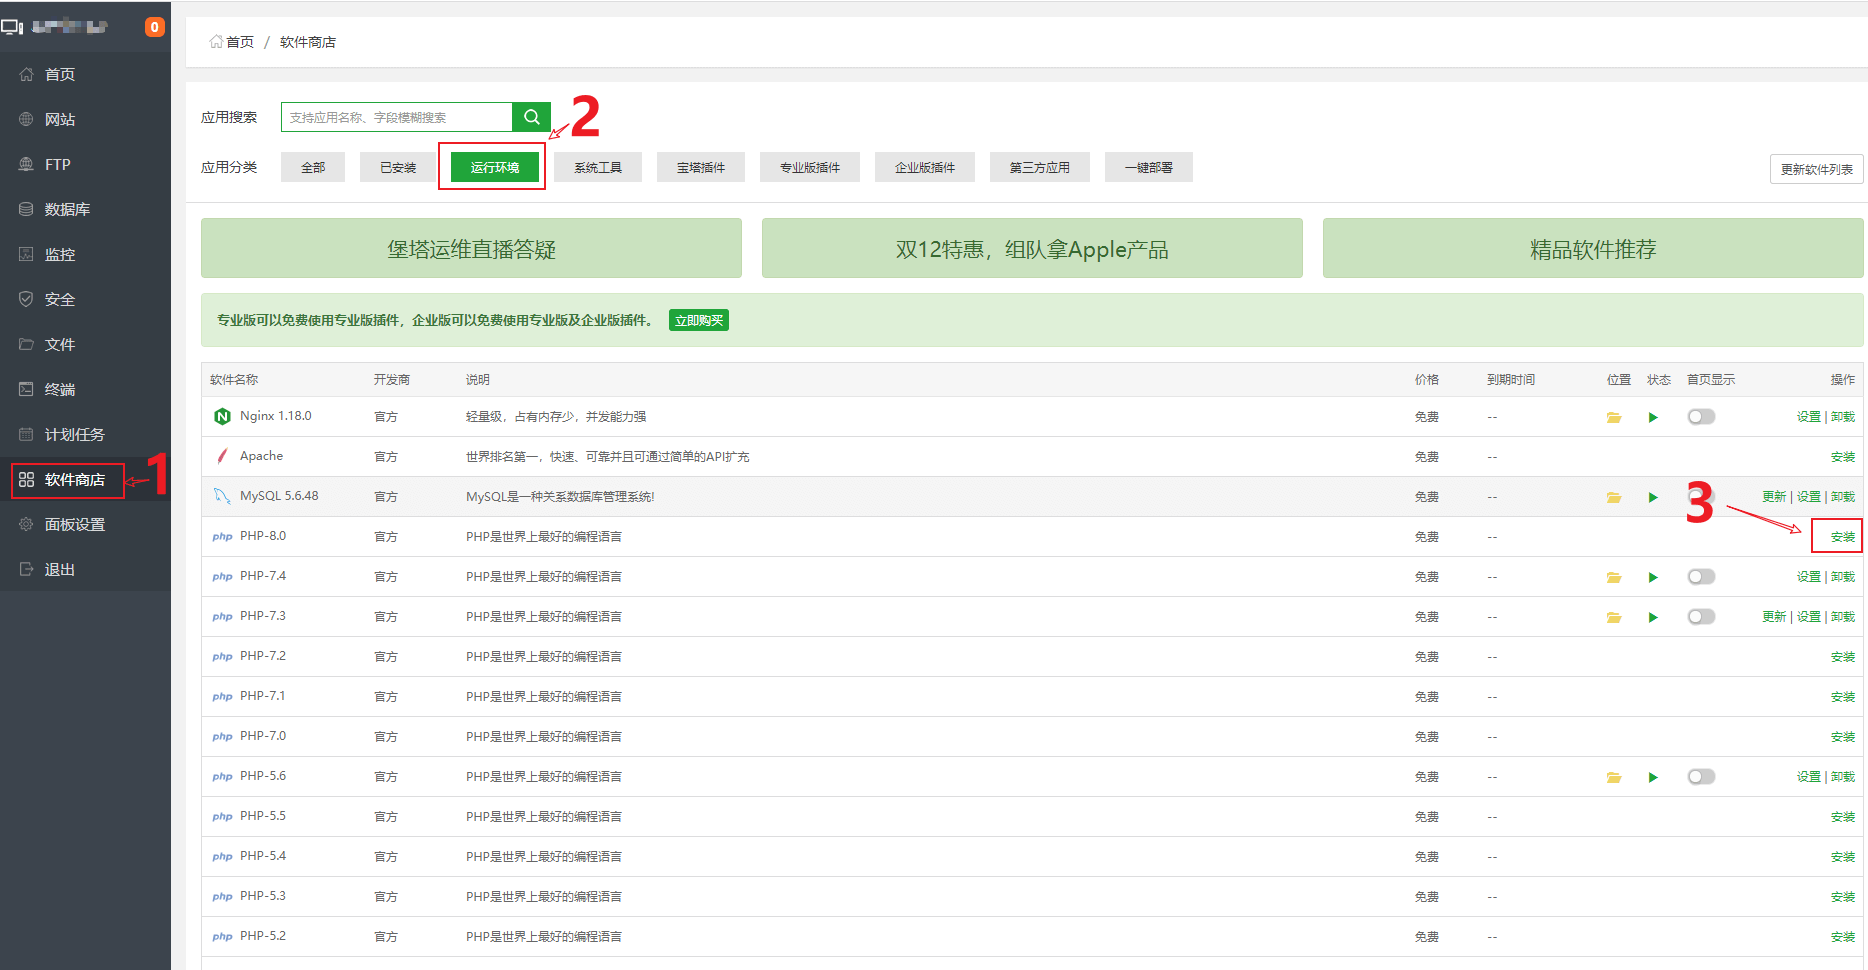Screen dimensions: 1868x970
Task: Click the 更新软件列表 button
Action: point(1817,169)
